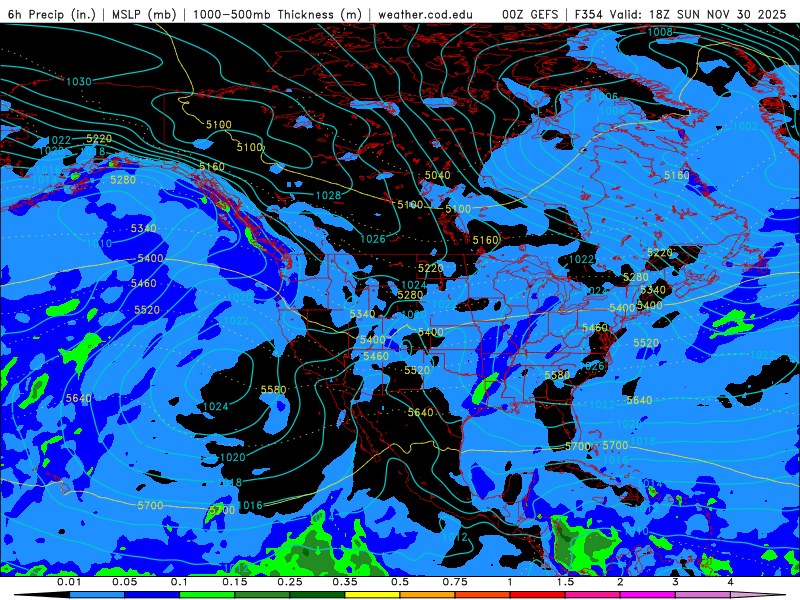Click the magenta 2 inch legend swatch
This screenshot has height=600, width=800.
coord(648,595)
